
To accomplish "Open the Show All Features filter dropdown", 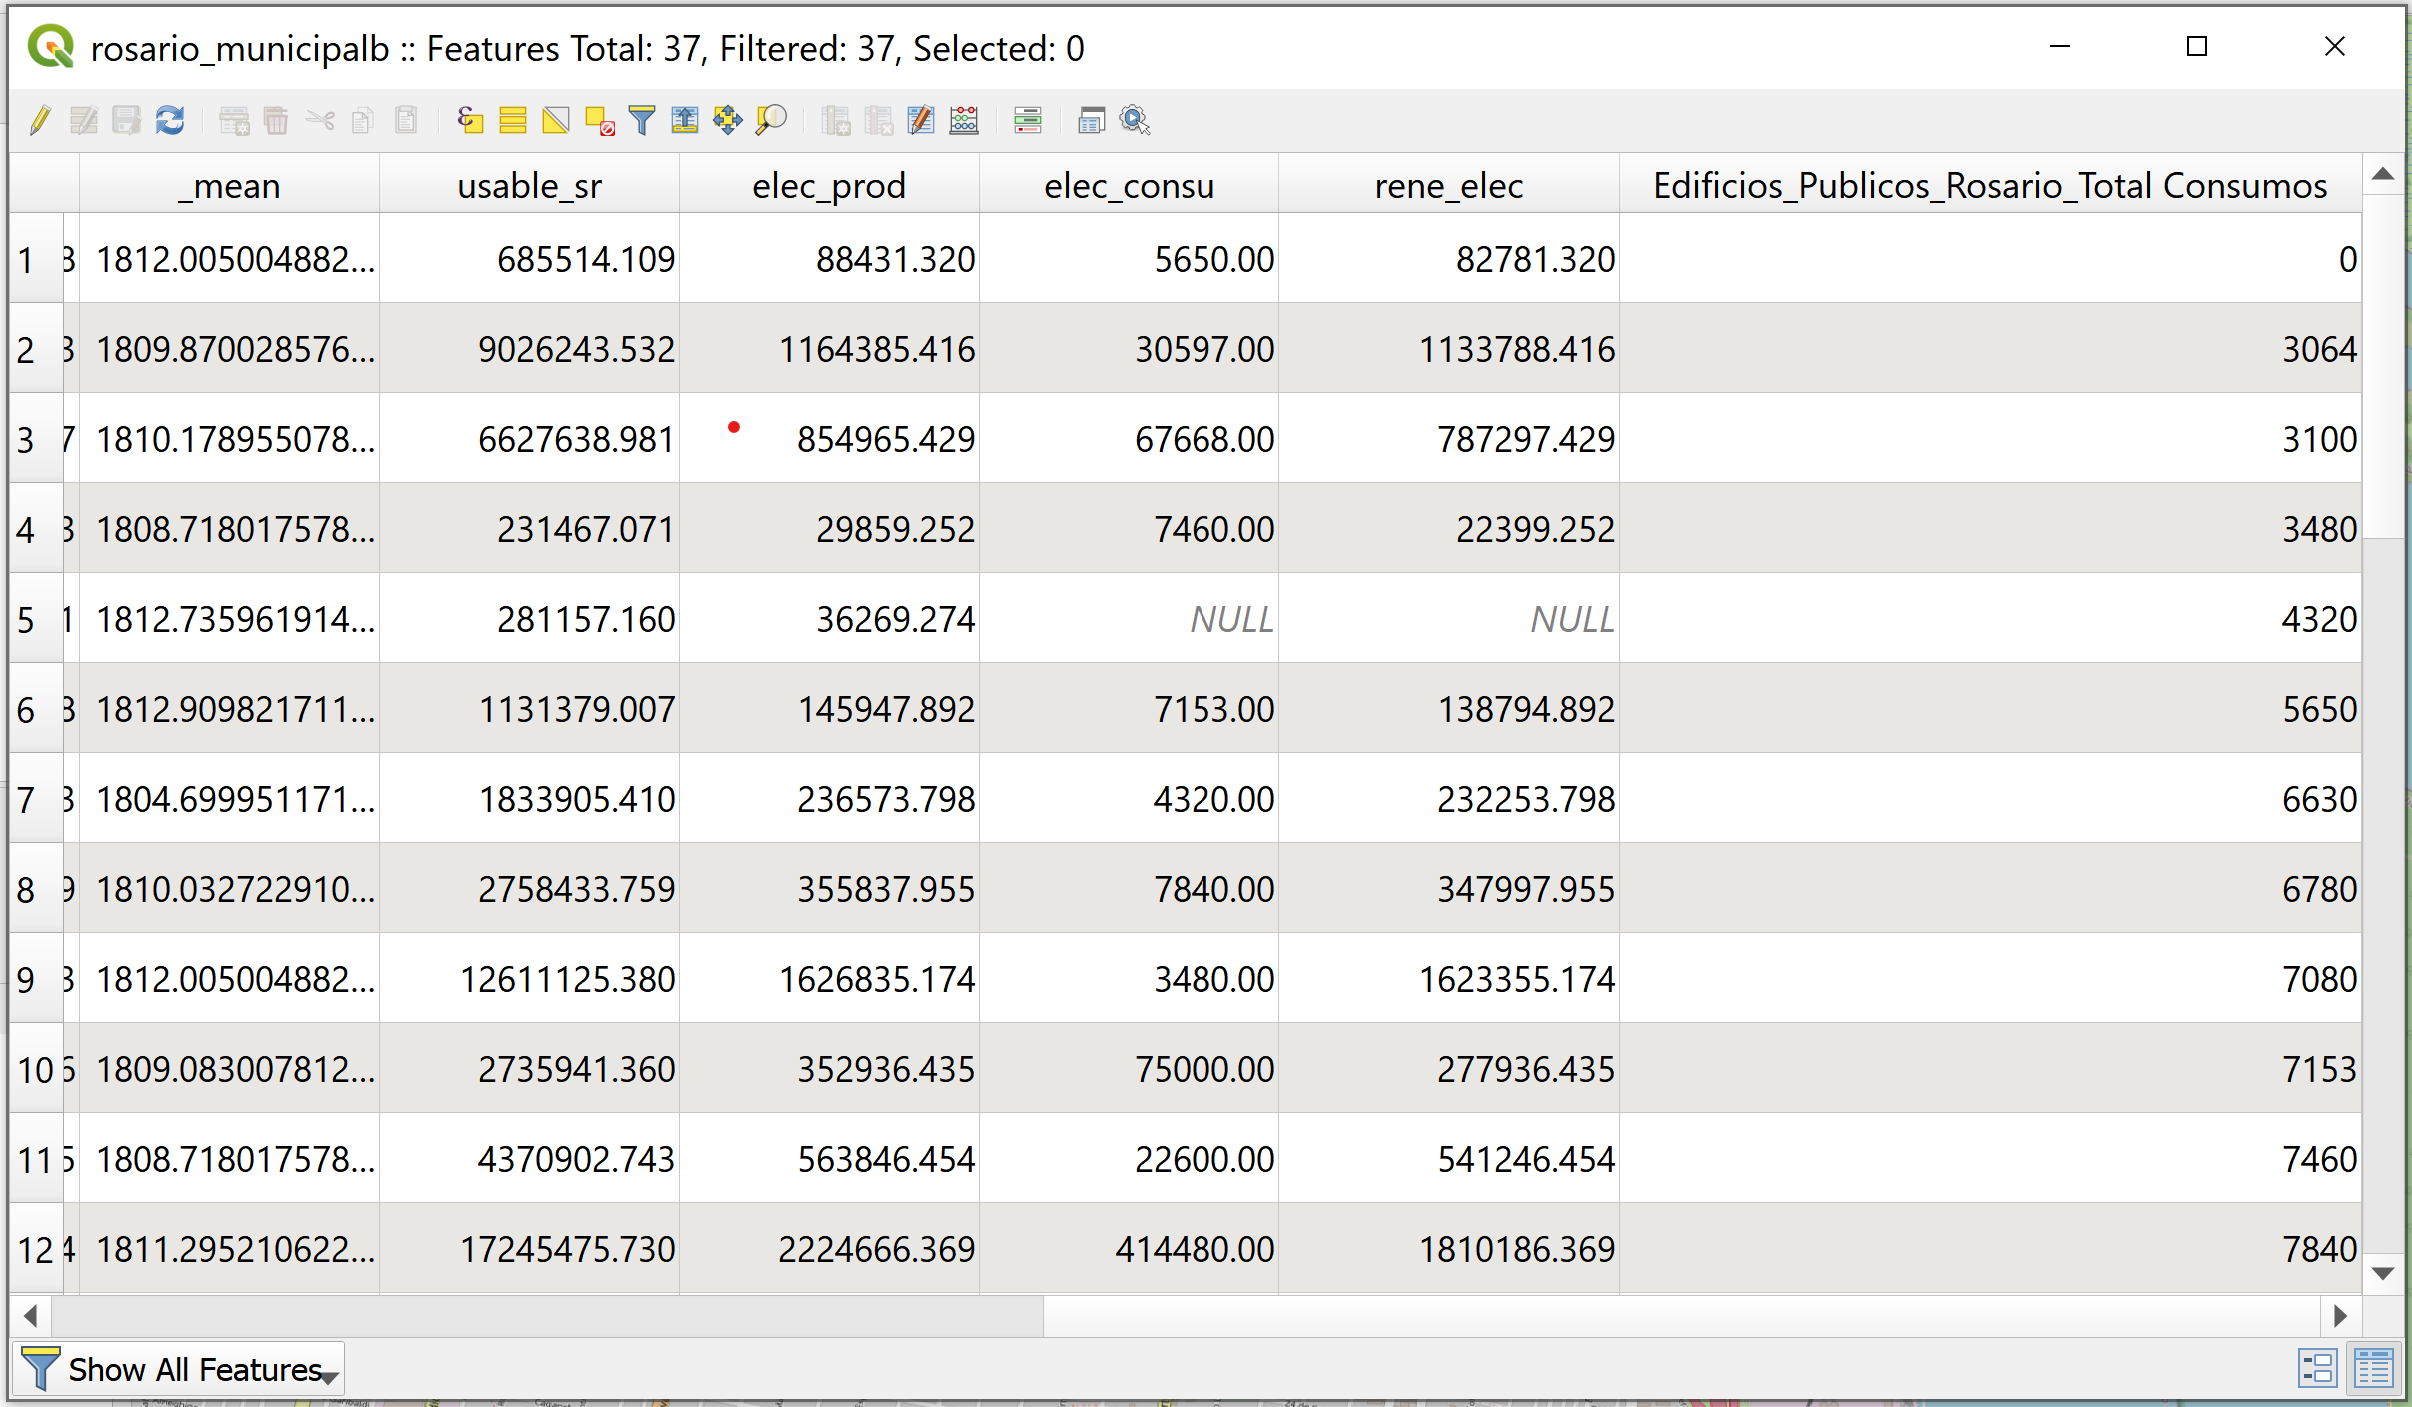I will tap(180, 1369).
